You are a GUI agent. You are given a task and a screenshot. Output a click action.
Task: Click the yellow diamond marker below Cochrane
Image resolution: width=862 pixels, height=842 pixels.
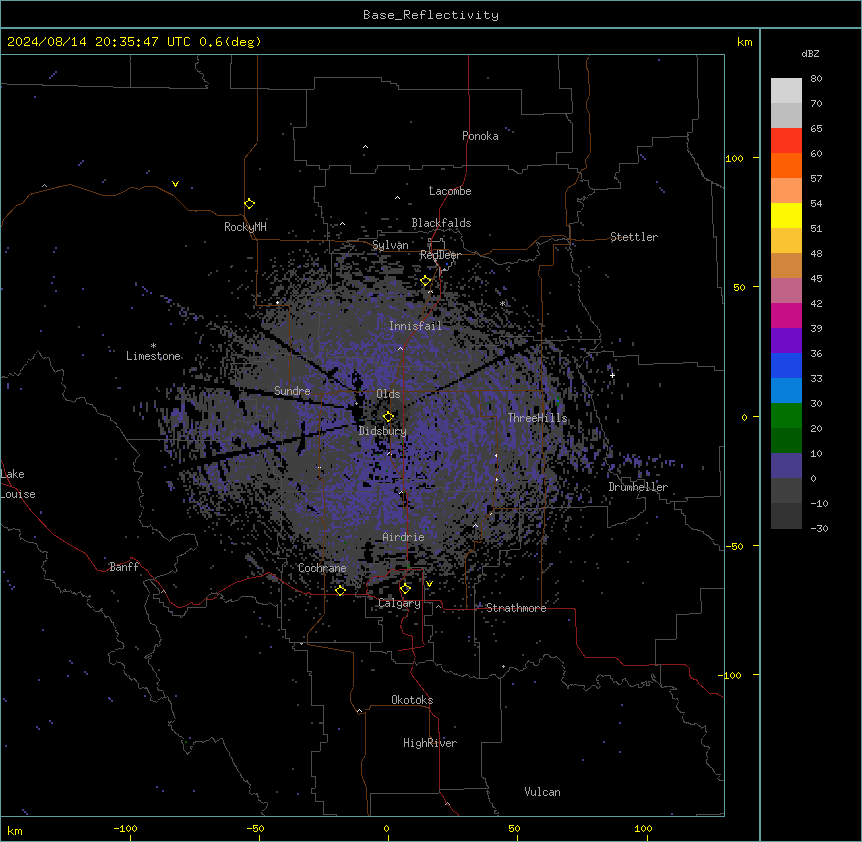click(x=340, y=590)
